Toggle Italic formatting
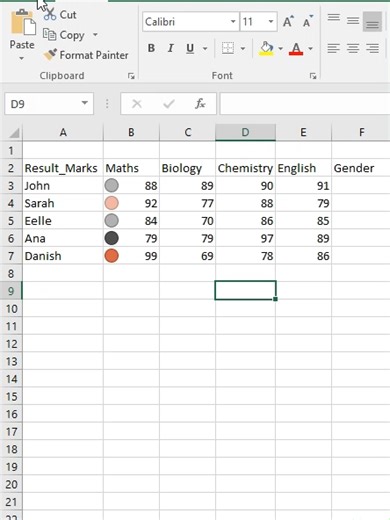This screenshot has width=390, height=520. tap(171, 48)
